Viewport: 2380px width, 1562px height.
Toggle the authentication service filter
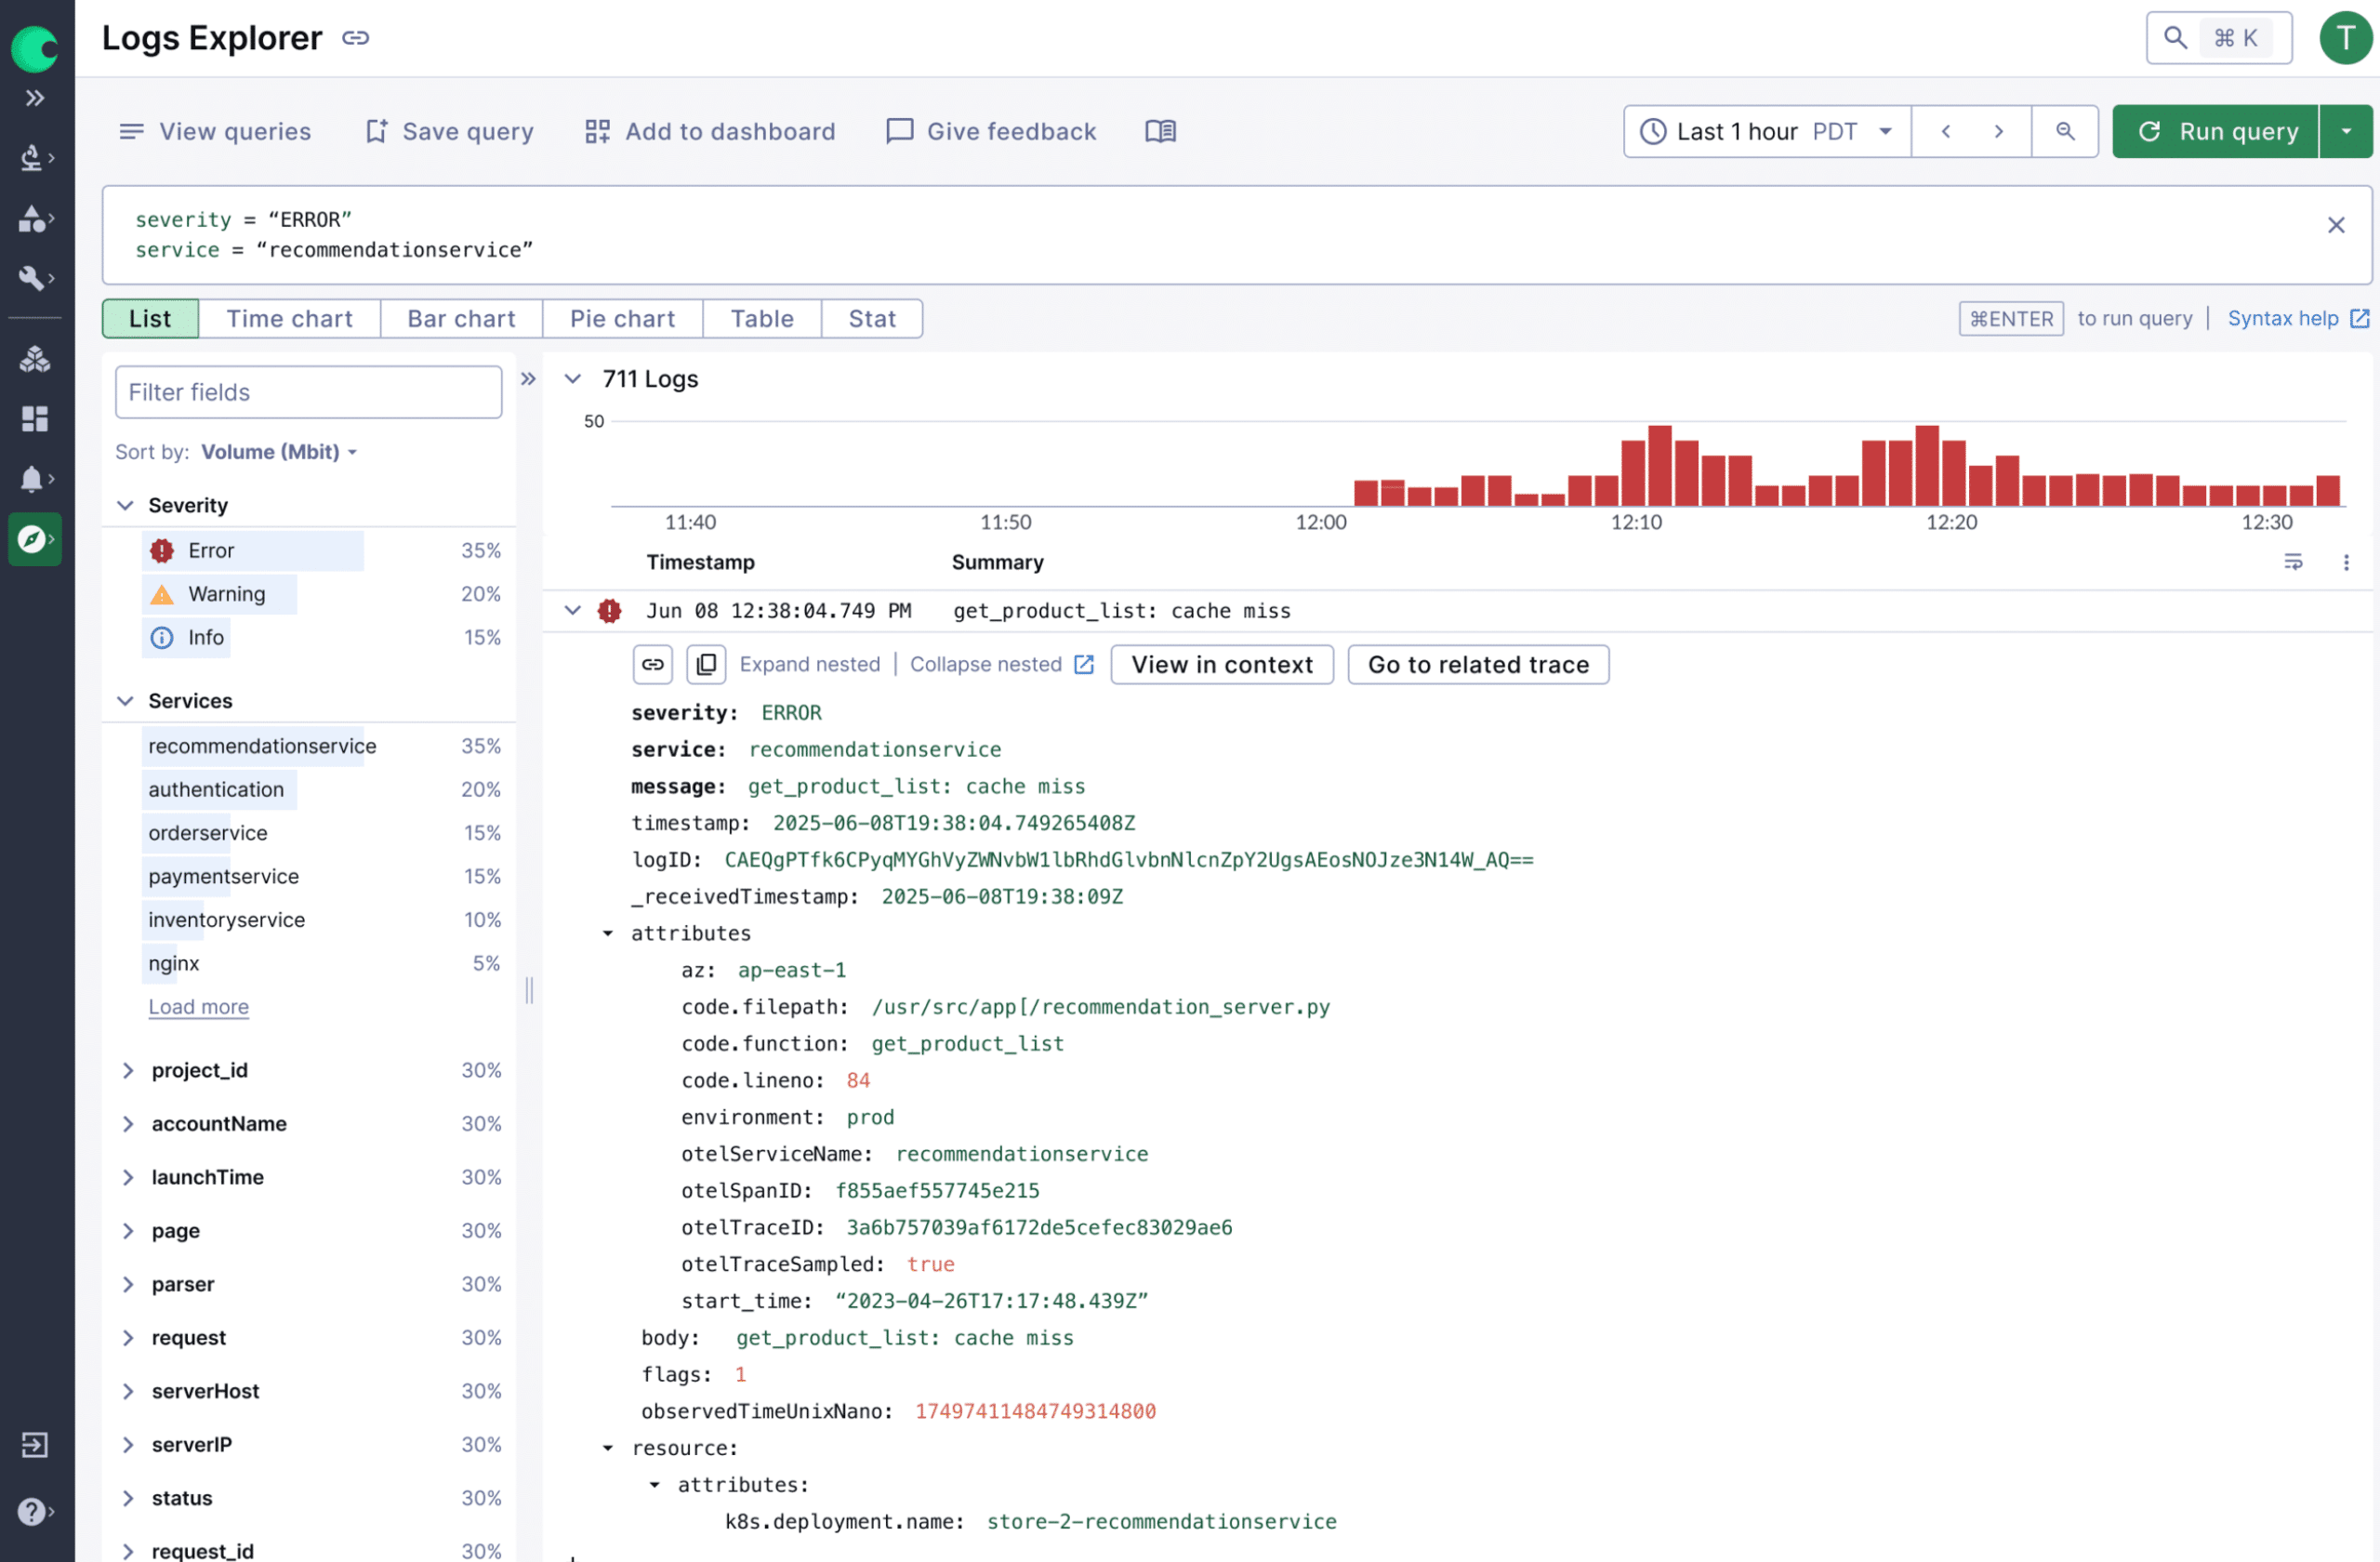point(216,789)
